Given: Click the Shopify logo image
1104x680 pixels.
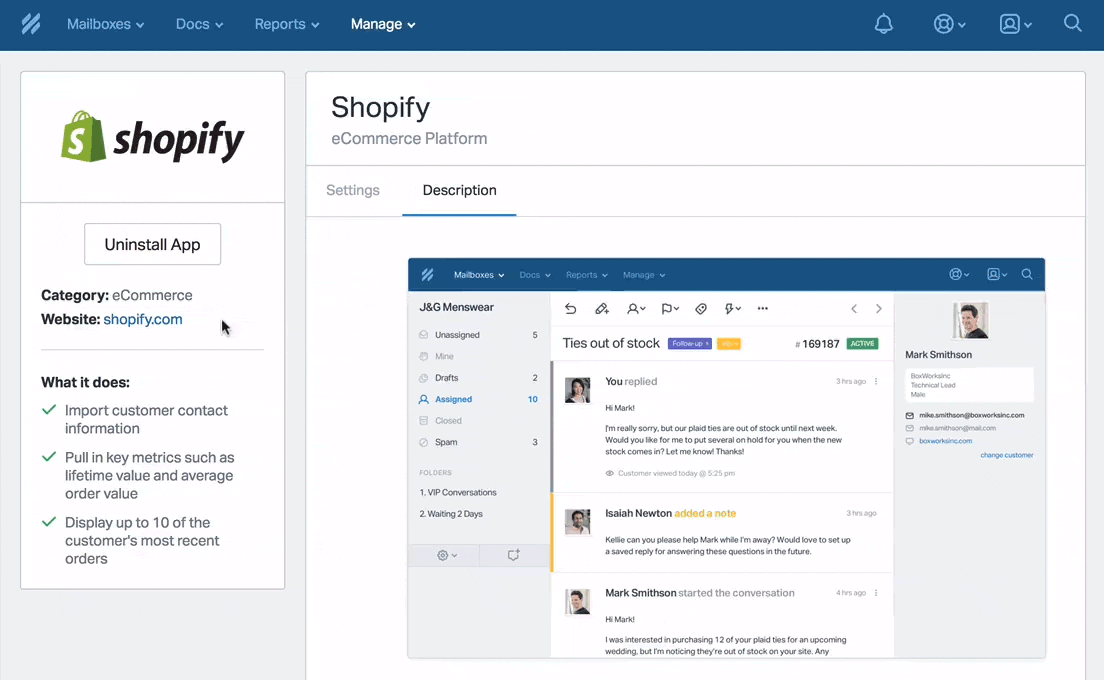Looking at the screenshot, I should (152, 137).
